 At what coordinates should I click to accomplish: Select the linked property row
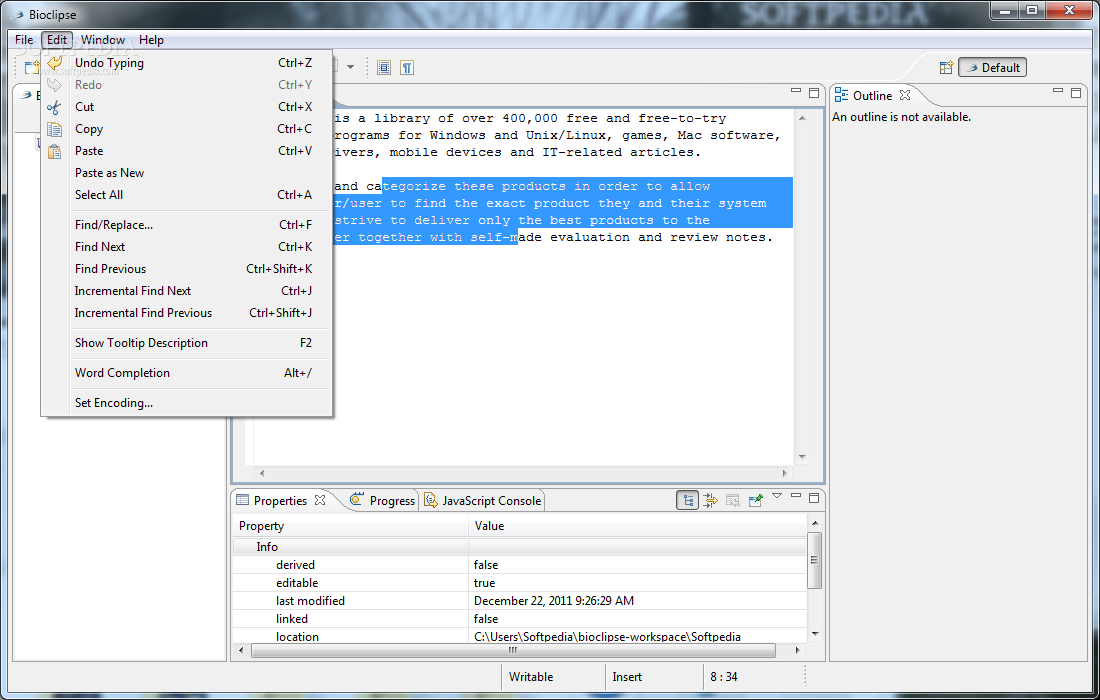pos(519,619)
